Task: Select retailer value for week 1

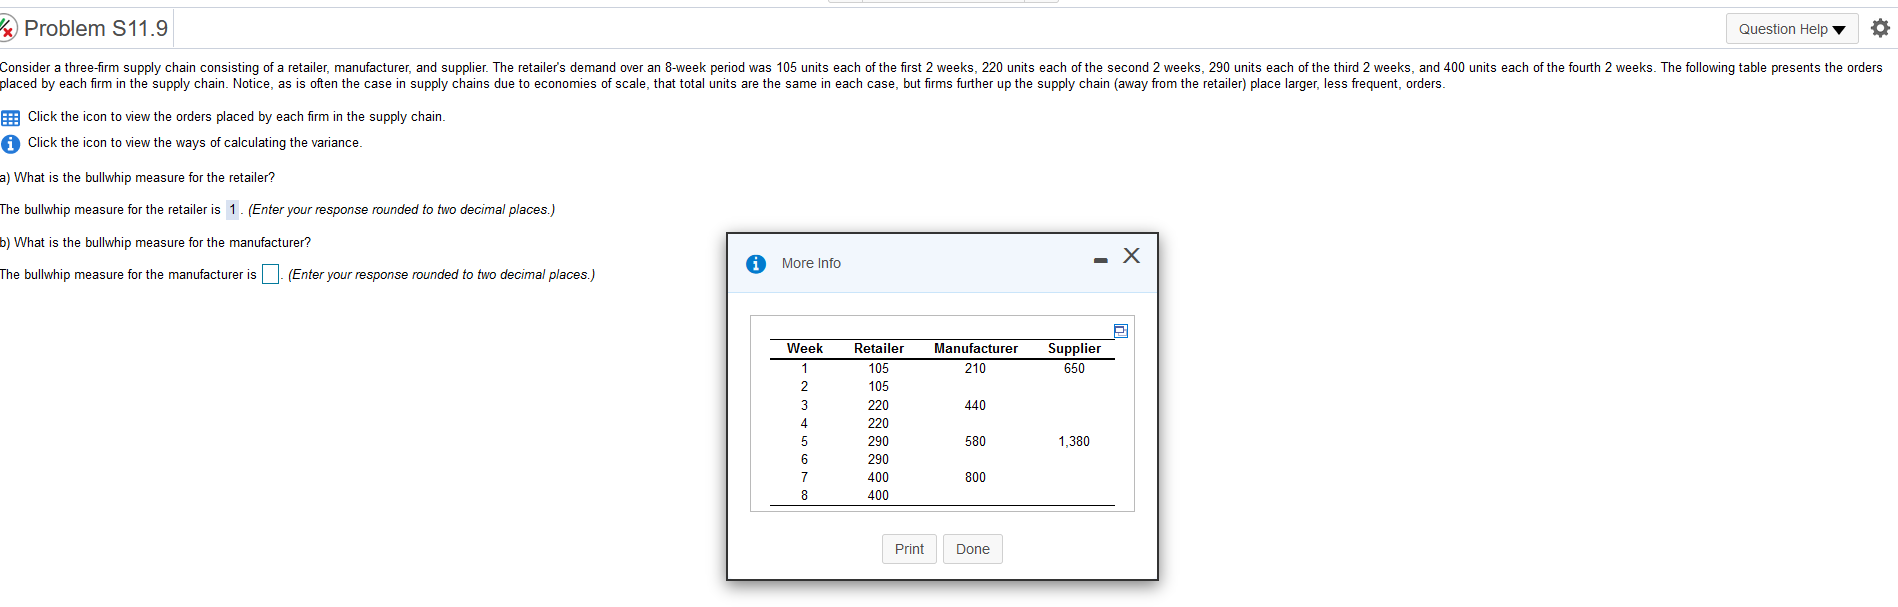Action: [x=878, y=369]
